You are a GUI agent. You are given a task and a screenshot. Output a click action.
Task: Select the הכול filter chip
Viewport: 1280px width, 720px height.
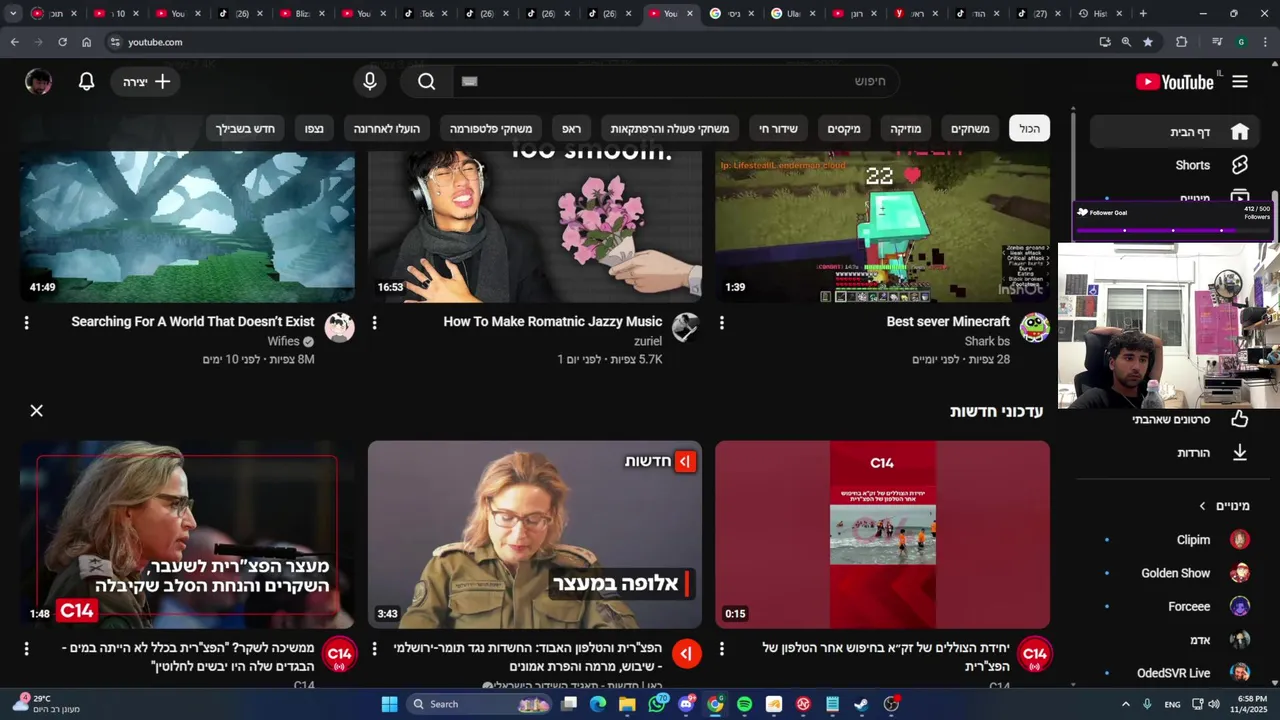tap(1030, 129)
